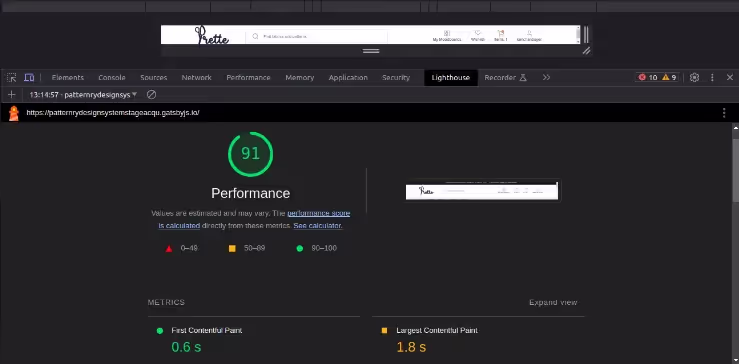Open the Recorder tab
The image size is (739, 364).
click(505, 78)
